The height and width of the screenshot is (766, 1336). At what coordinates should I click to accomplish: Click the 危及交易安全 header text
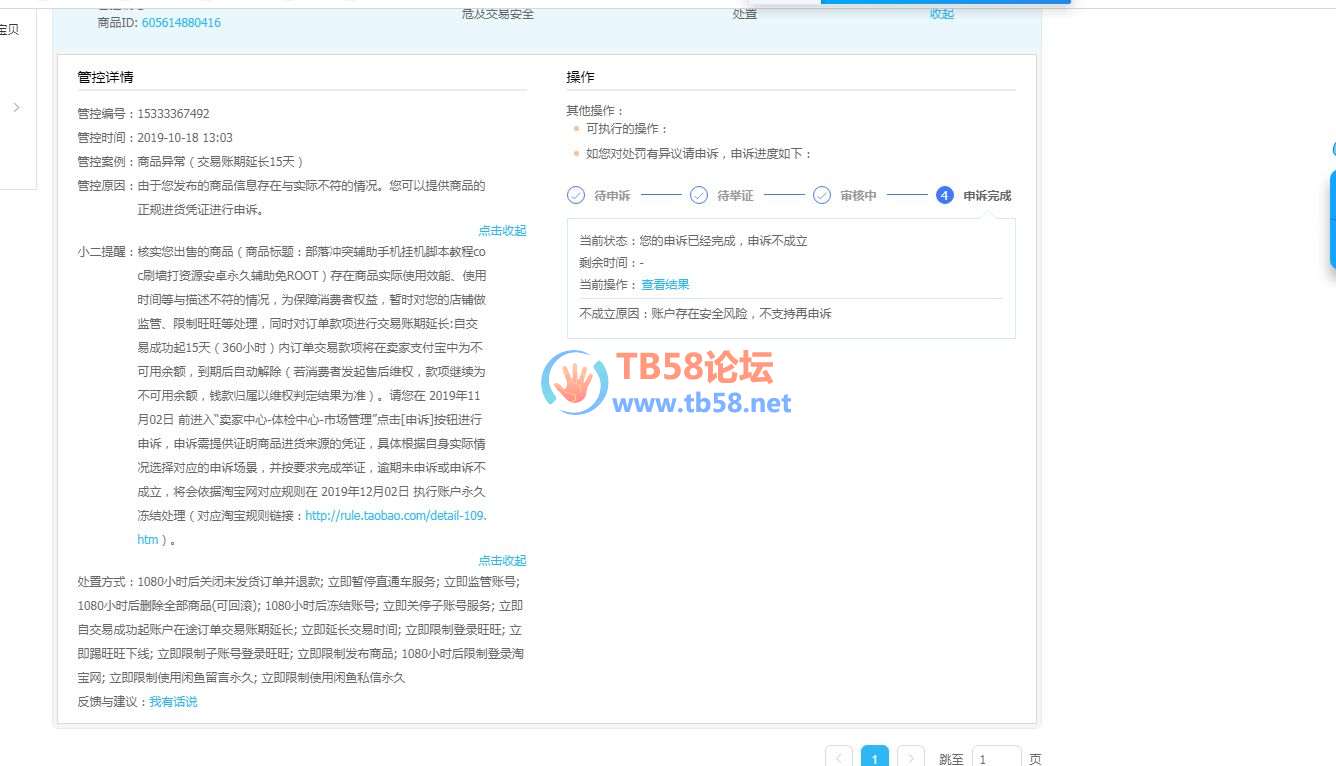(x=498, y=14)
